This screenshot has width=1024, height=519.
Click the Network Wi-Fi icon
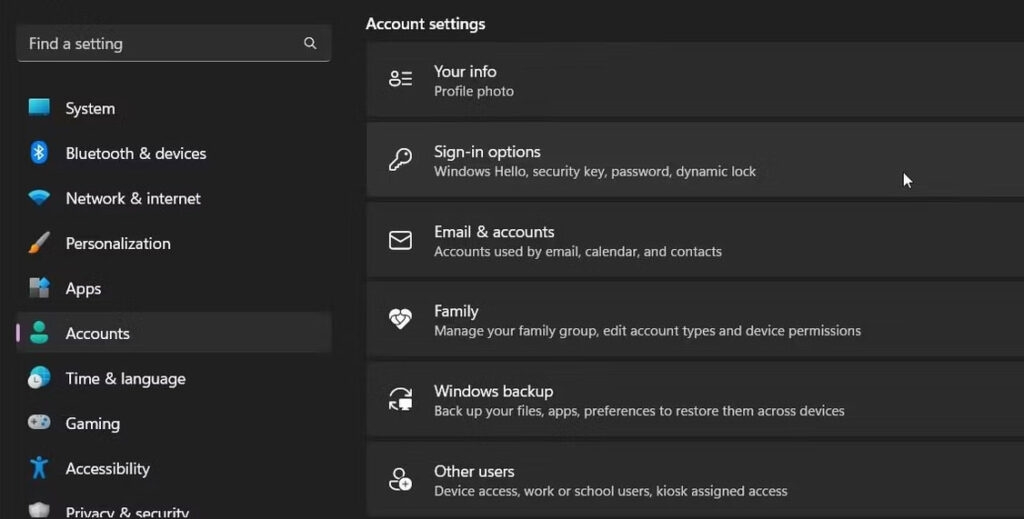(39, 197)
